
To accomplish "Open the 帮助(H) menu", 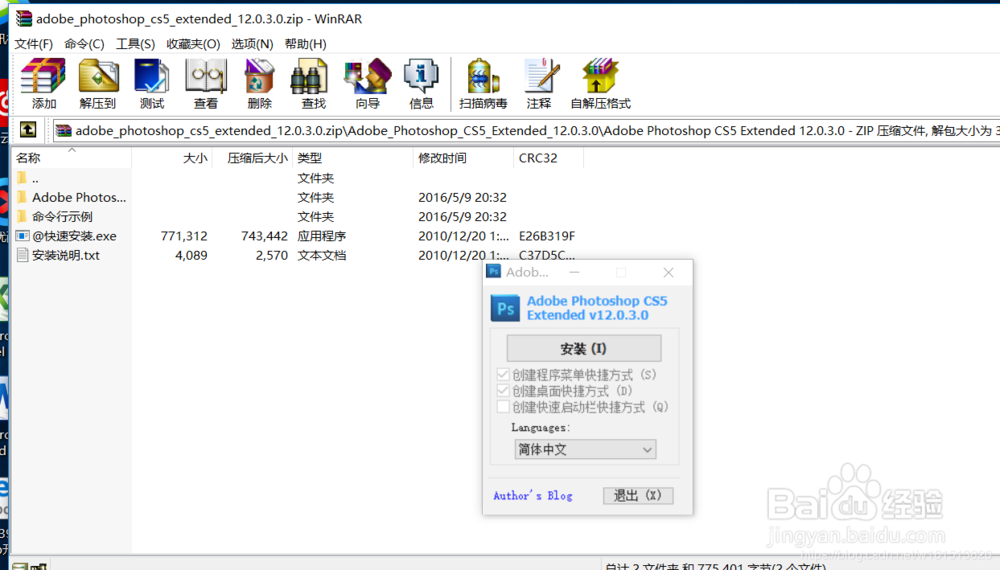I will [x=305, y=44].
